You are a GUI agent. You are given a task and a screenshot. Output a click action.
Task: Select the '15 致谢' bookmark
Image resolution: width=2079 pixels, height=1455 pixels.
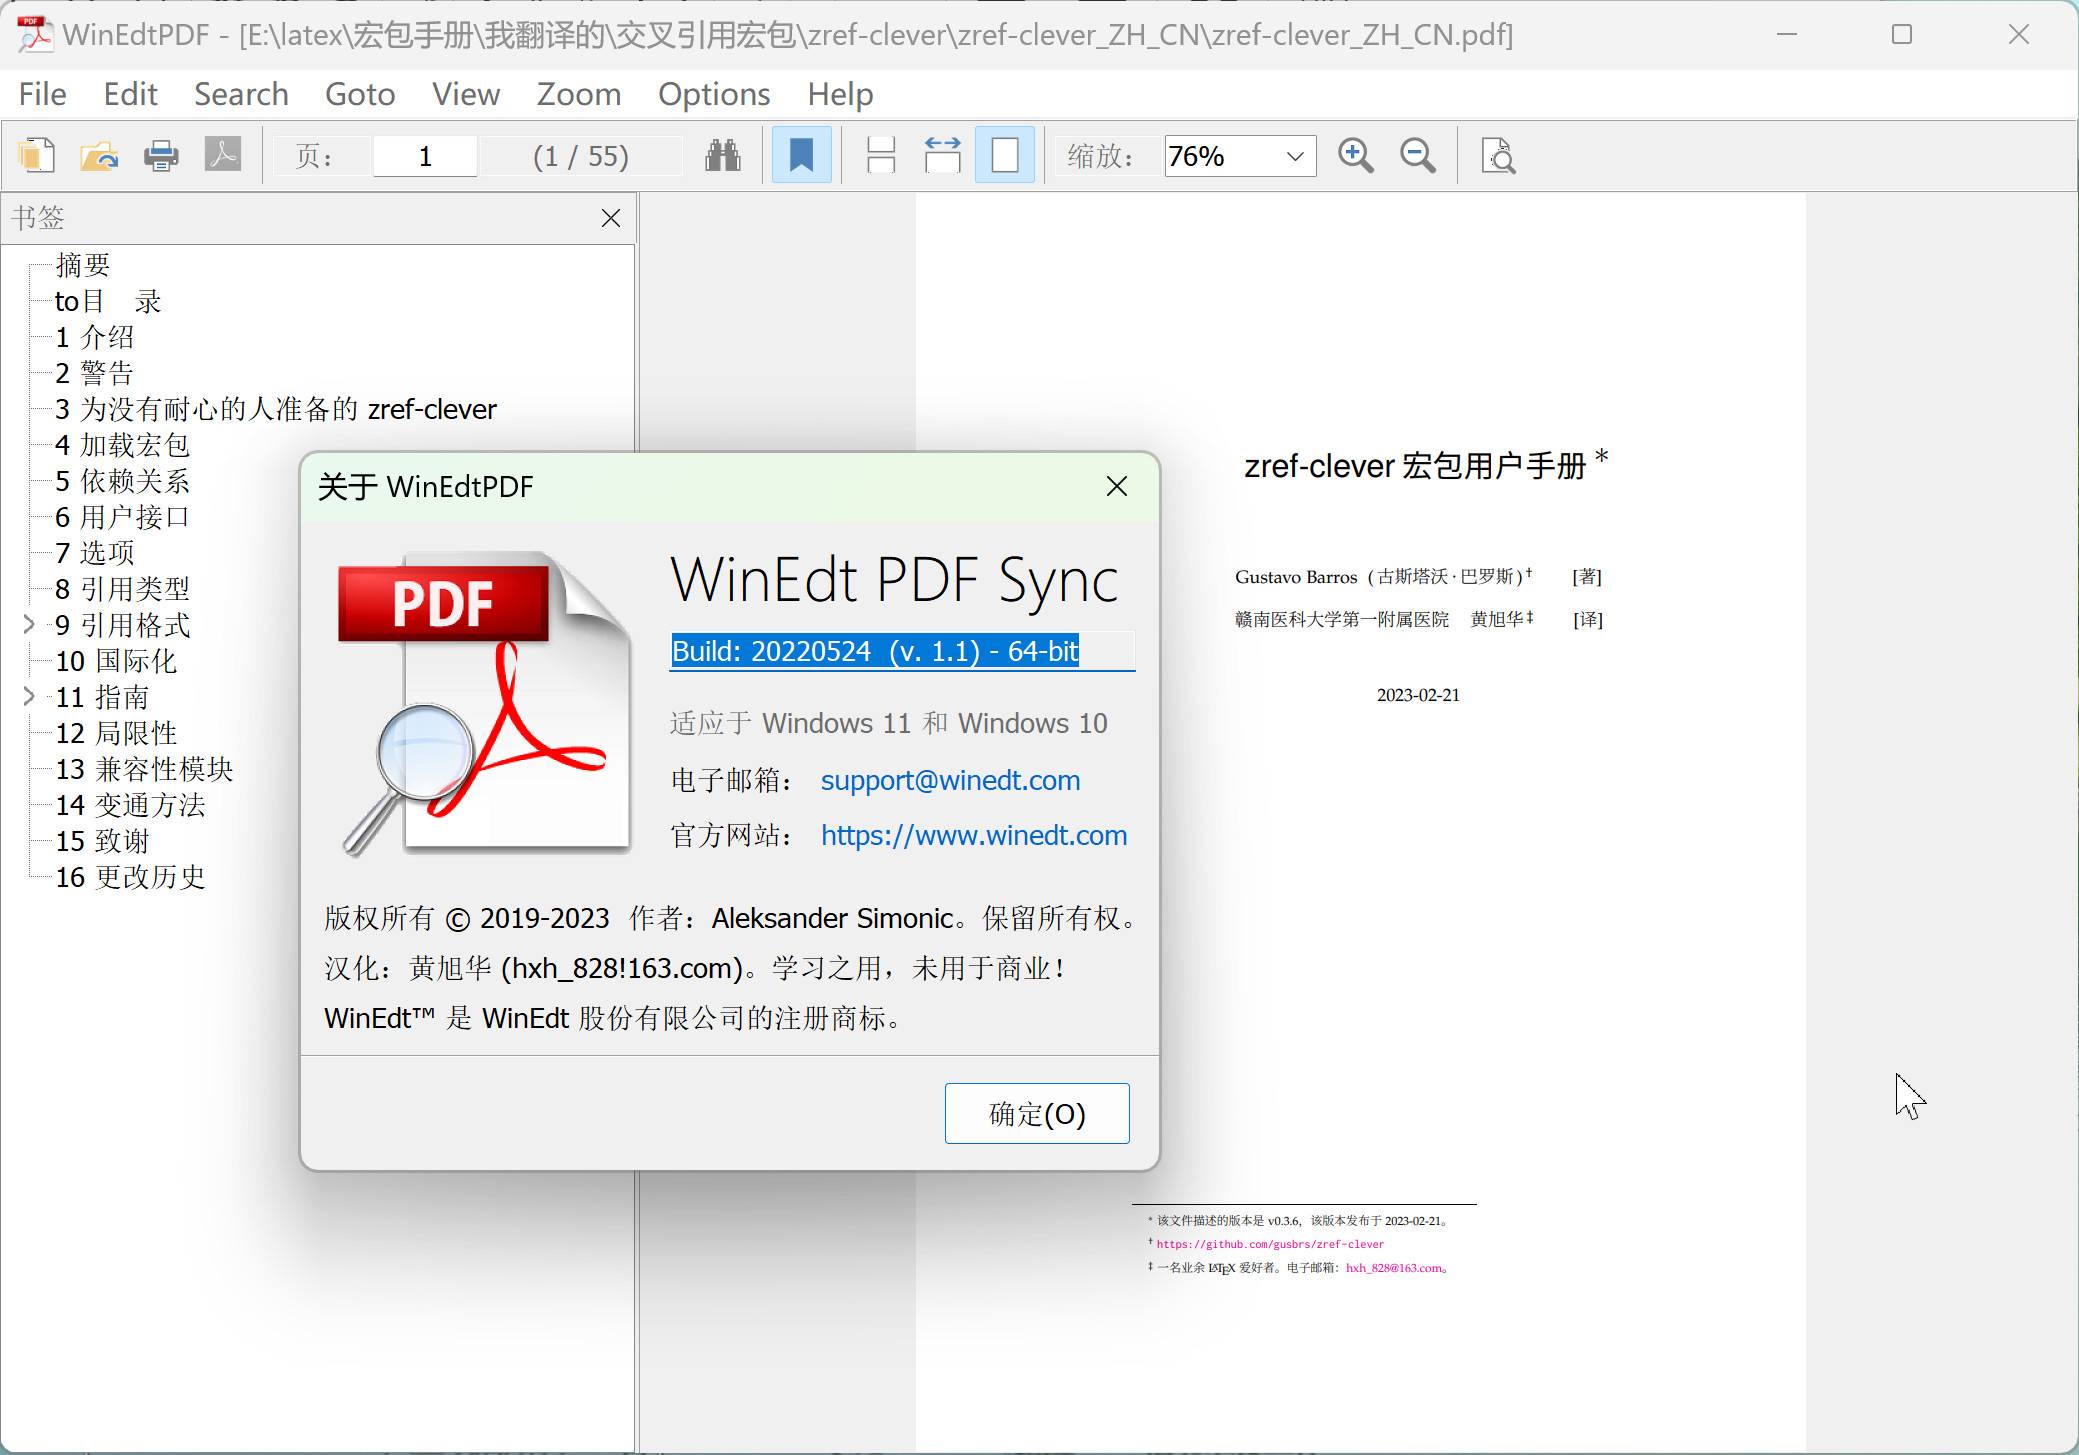pos(102,841)
